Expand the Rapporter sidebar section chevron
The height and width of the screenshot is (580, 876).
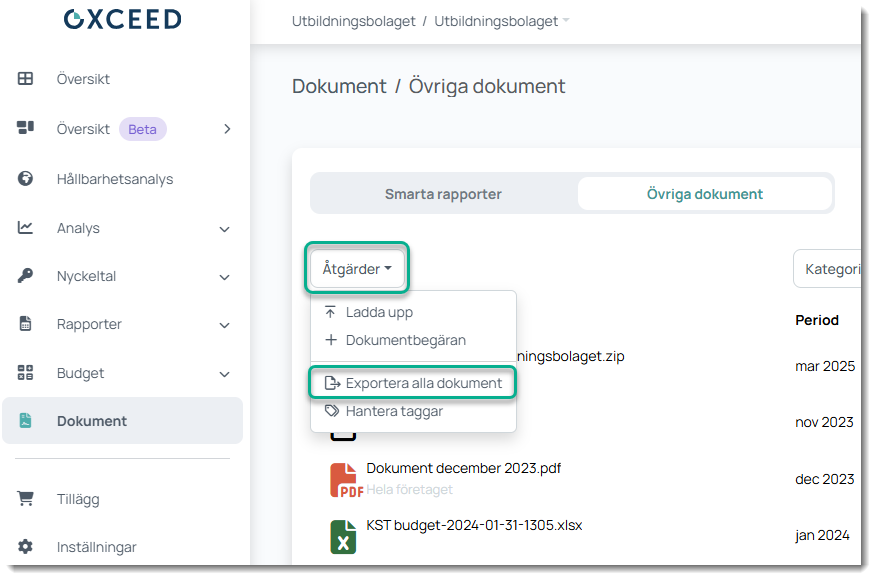pyautogui.click(x=225, y=325)
